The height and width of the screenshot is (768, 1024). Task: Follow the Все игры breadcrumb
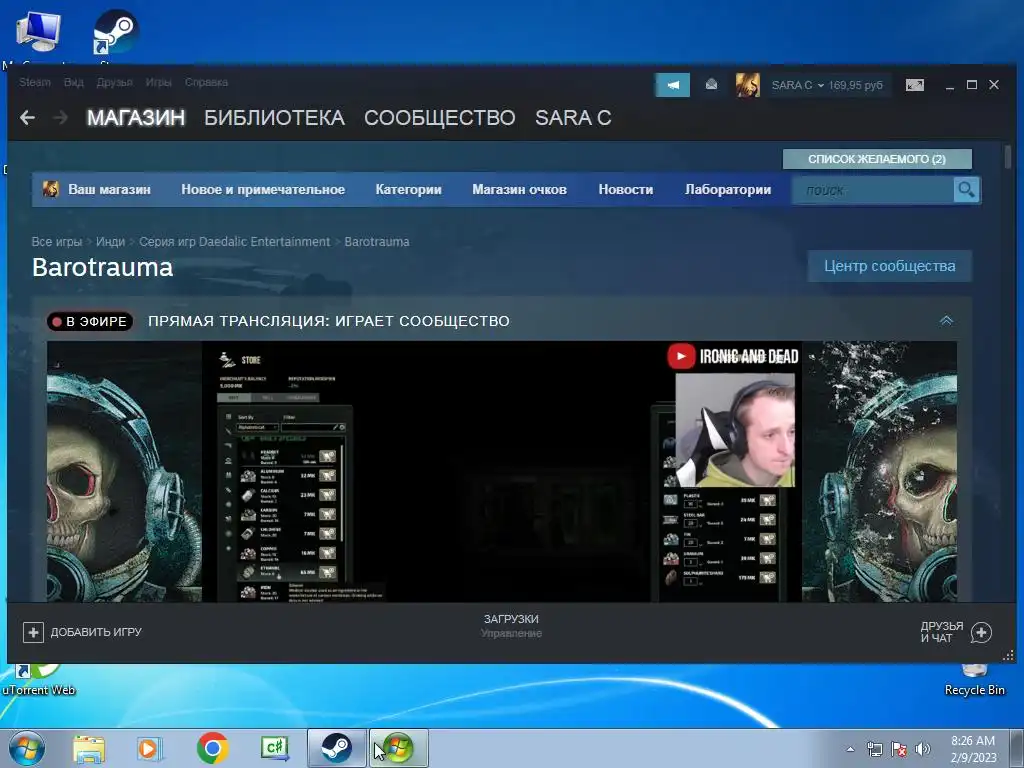click(x=57, y=242)
